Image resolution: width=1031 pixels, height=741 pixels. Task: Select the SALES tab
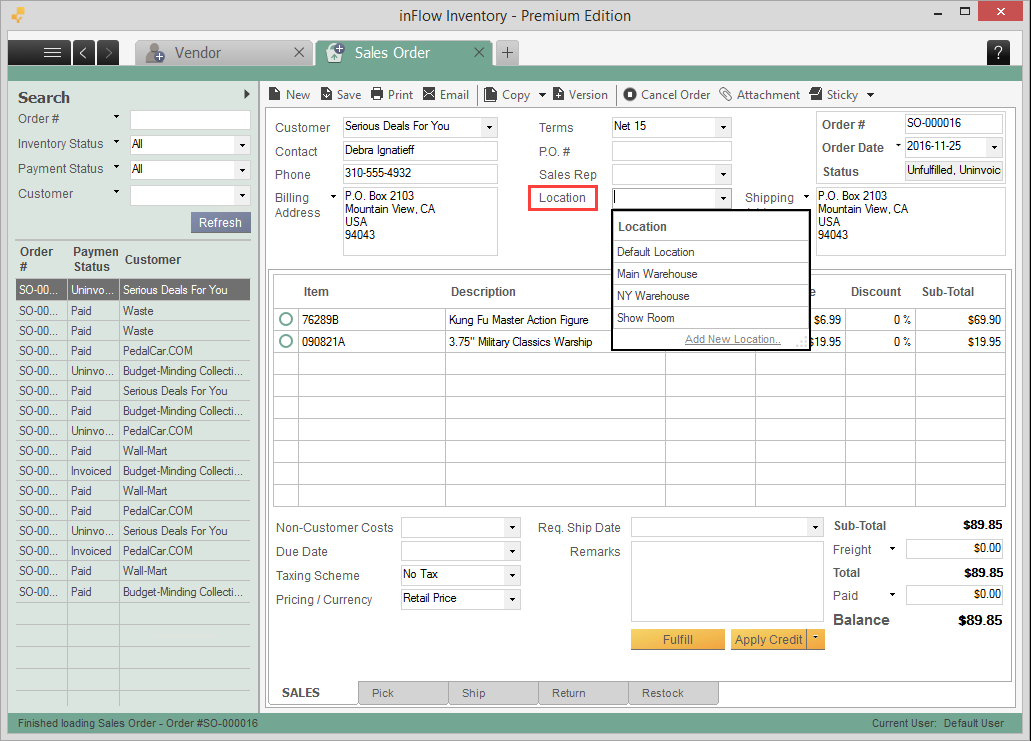pyautogui.click(x=313, y=693)
